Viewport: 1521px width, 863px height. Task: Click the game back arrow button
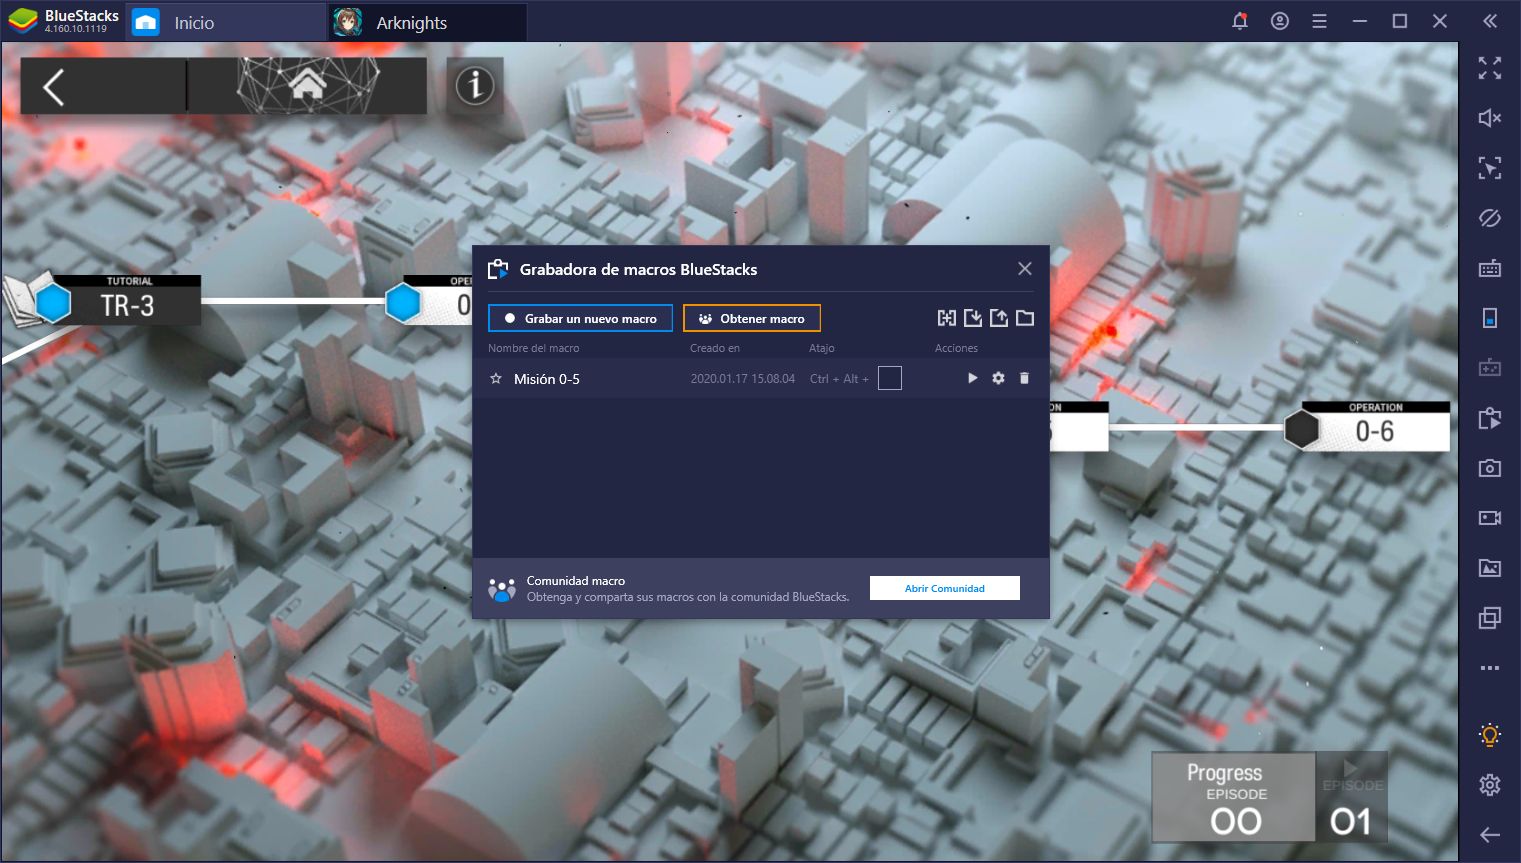[x=54, y=87]
